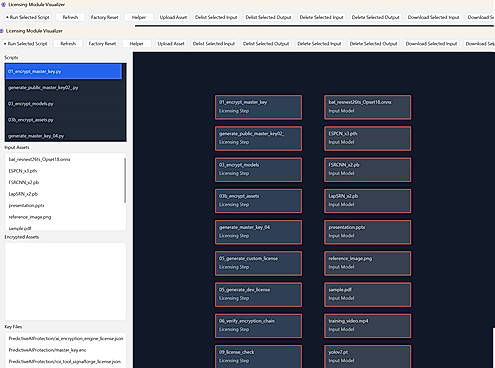Viewport: 495px width, 368px height.
Task: Click Delete Selected Output in background window
Action: coord(375,17)
